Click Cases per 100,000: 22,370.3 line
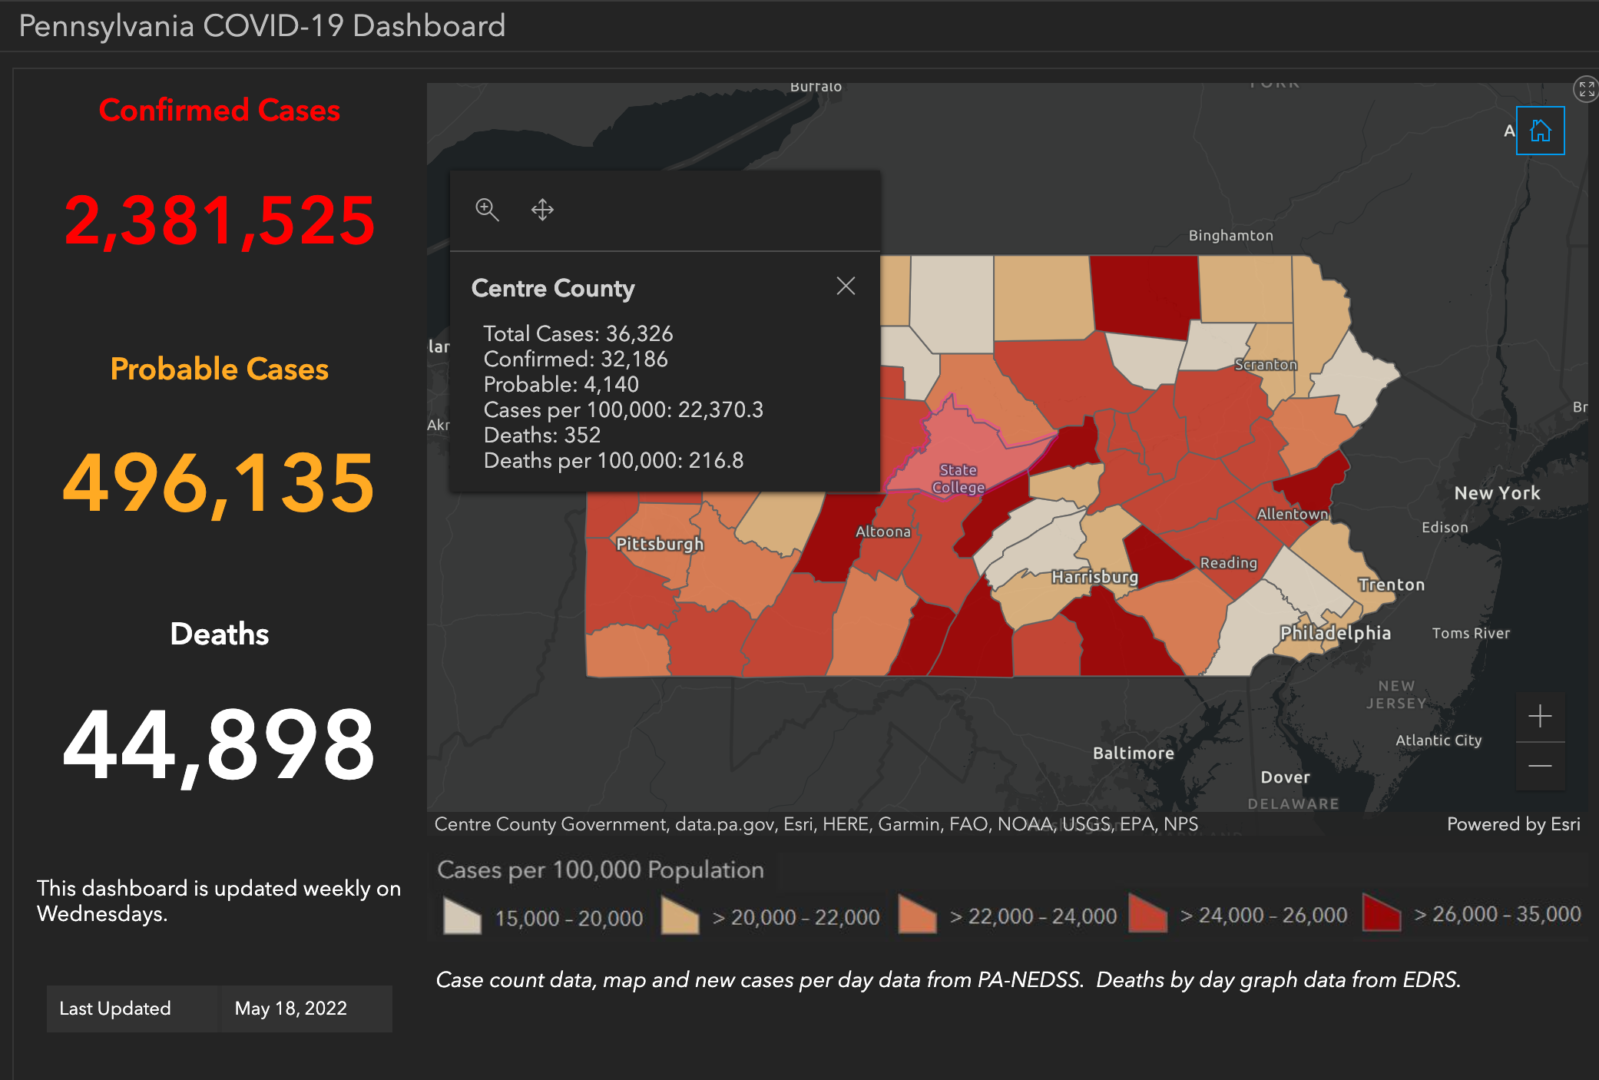 623,410
